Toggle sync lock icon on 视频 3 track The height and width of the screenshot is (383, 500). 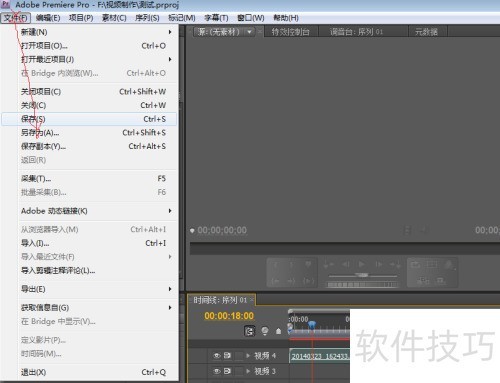click(x=227, y=371)
